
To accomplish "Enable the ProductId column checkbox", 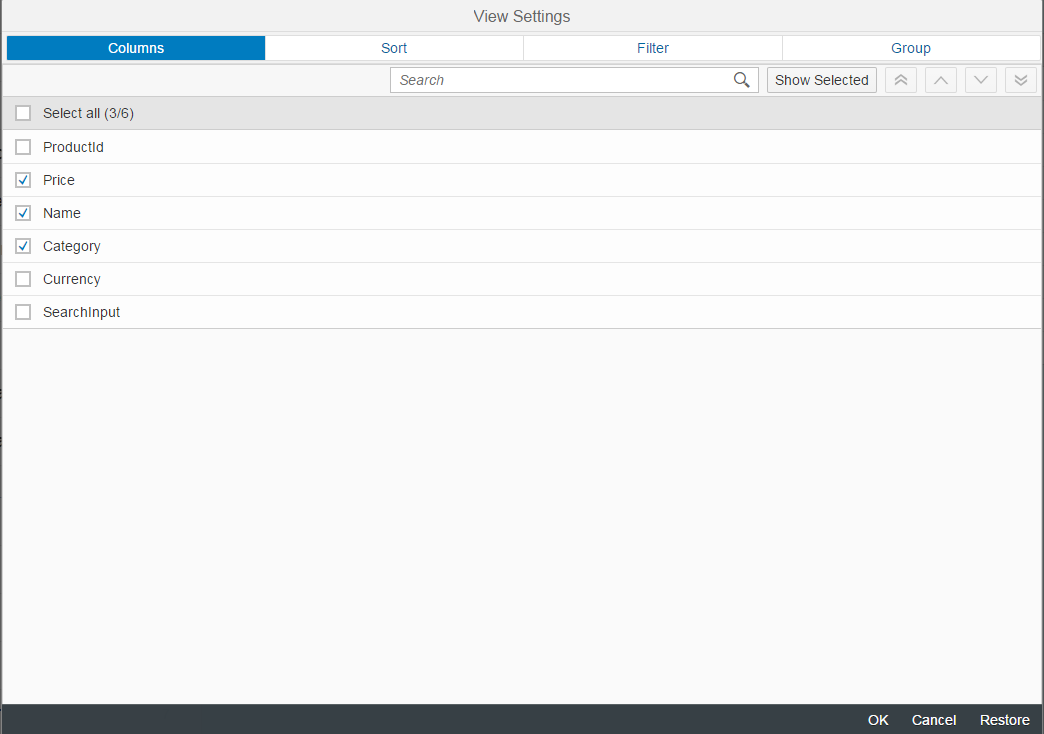I will click(23, 147).
